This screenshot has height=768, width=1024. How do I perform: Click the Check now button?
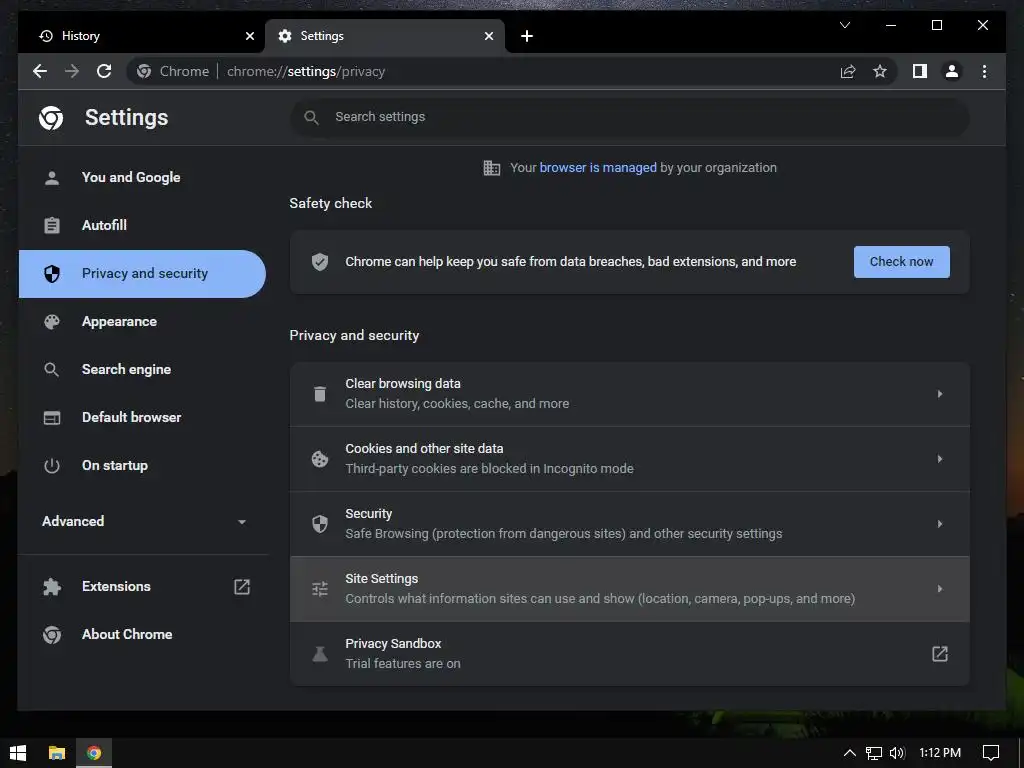[901, 262]
